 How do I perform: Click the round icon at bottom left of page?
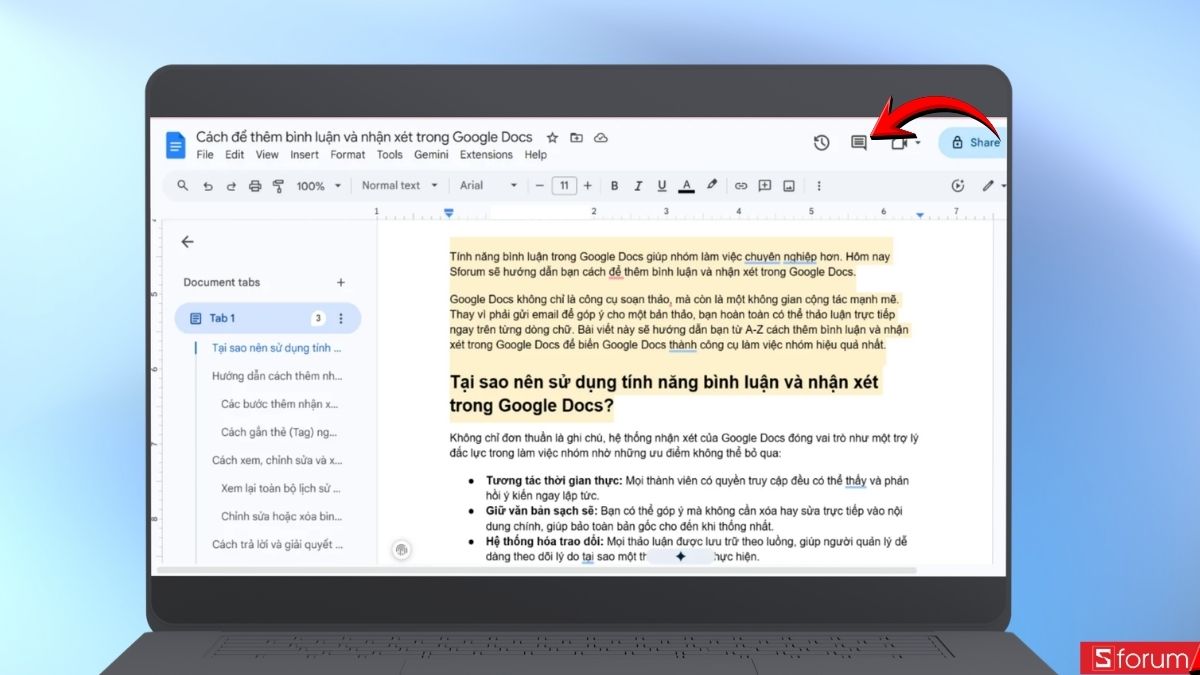(x=401, y=550)
